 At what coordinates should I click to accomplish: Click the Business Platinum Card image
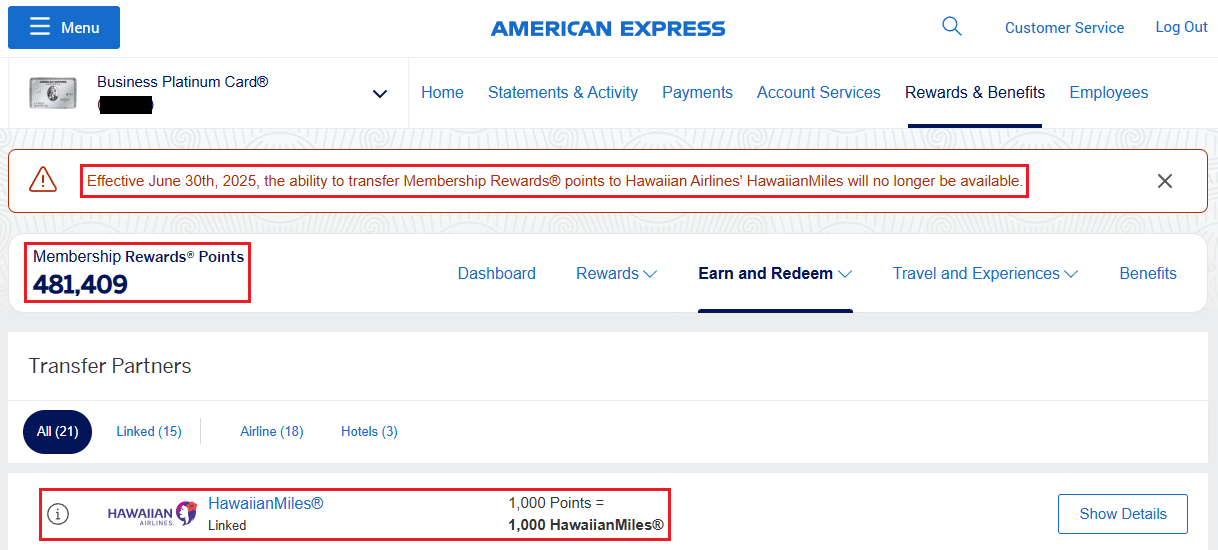tap(53, 93)
